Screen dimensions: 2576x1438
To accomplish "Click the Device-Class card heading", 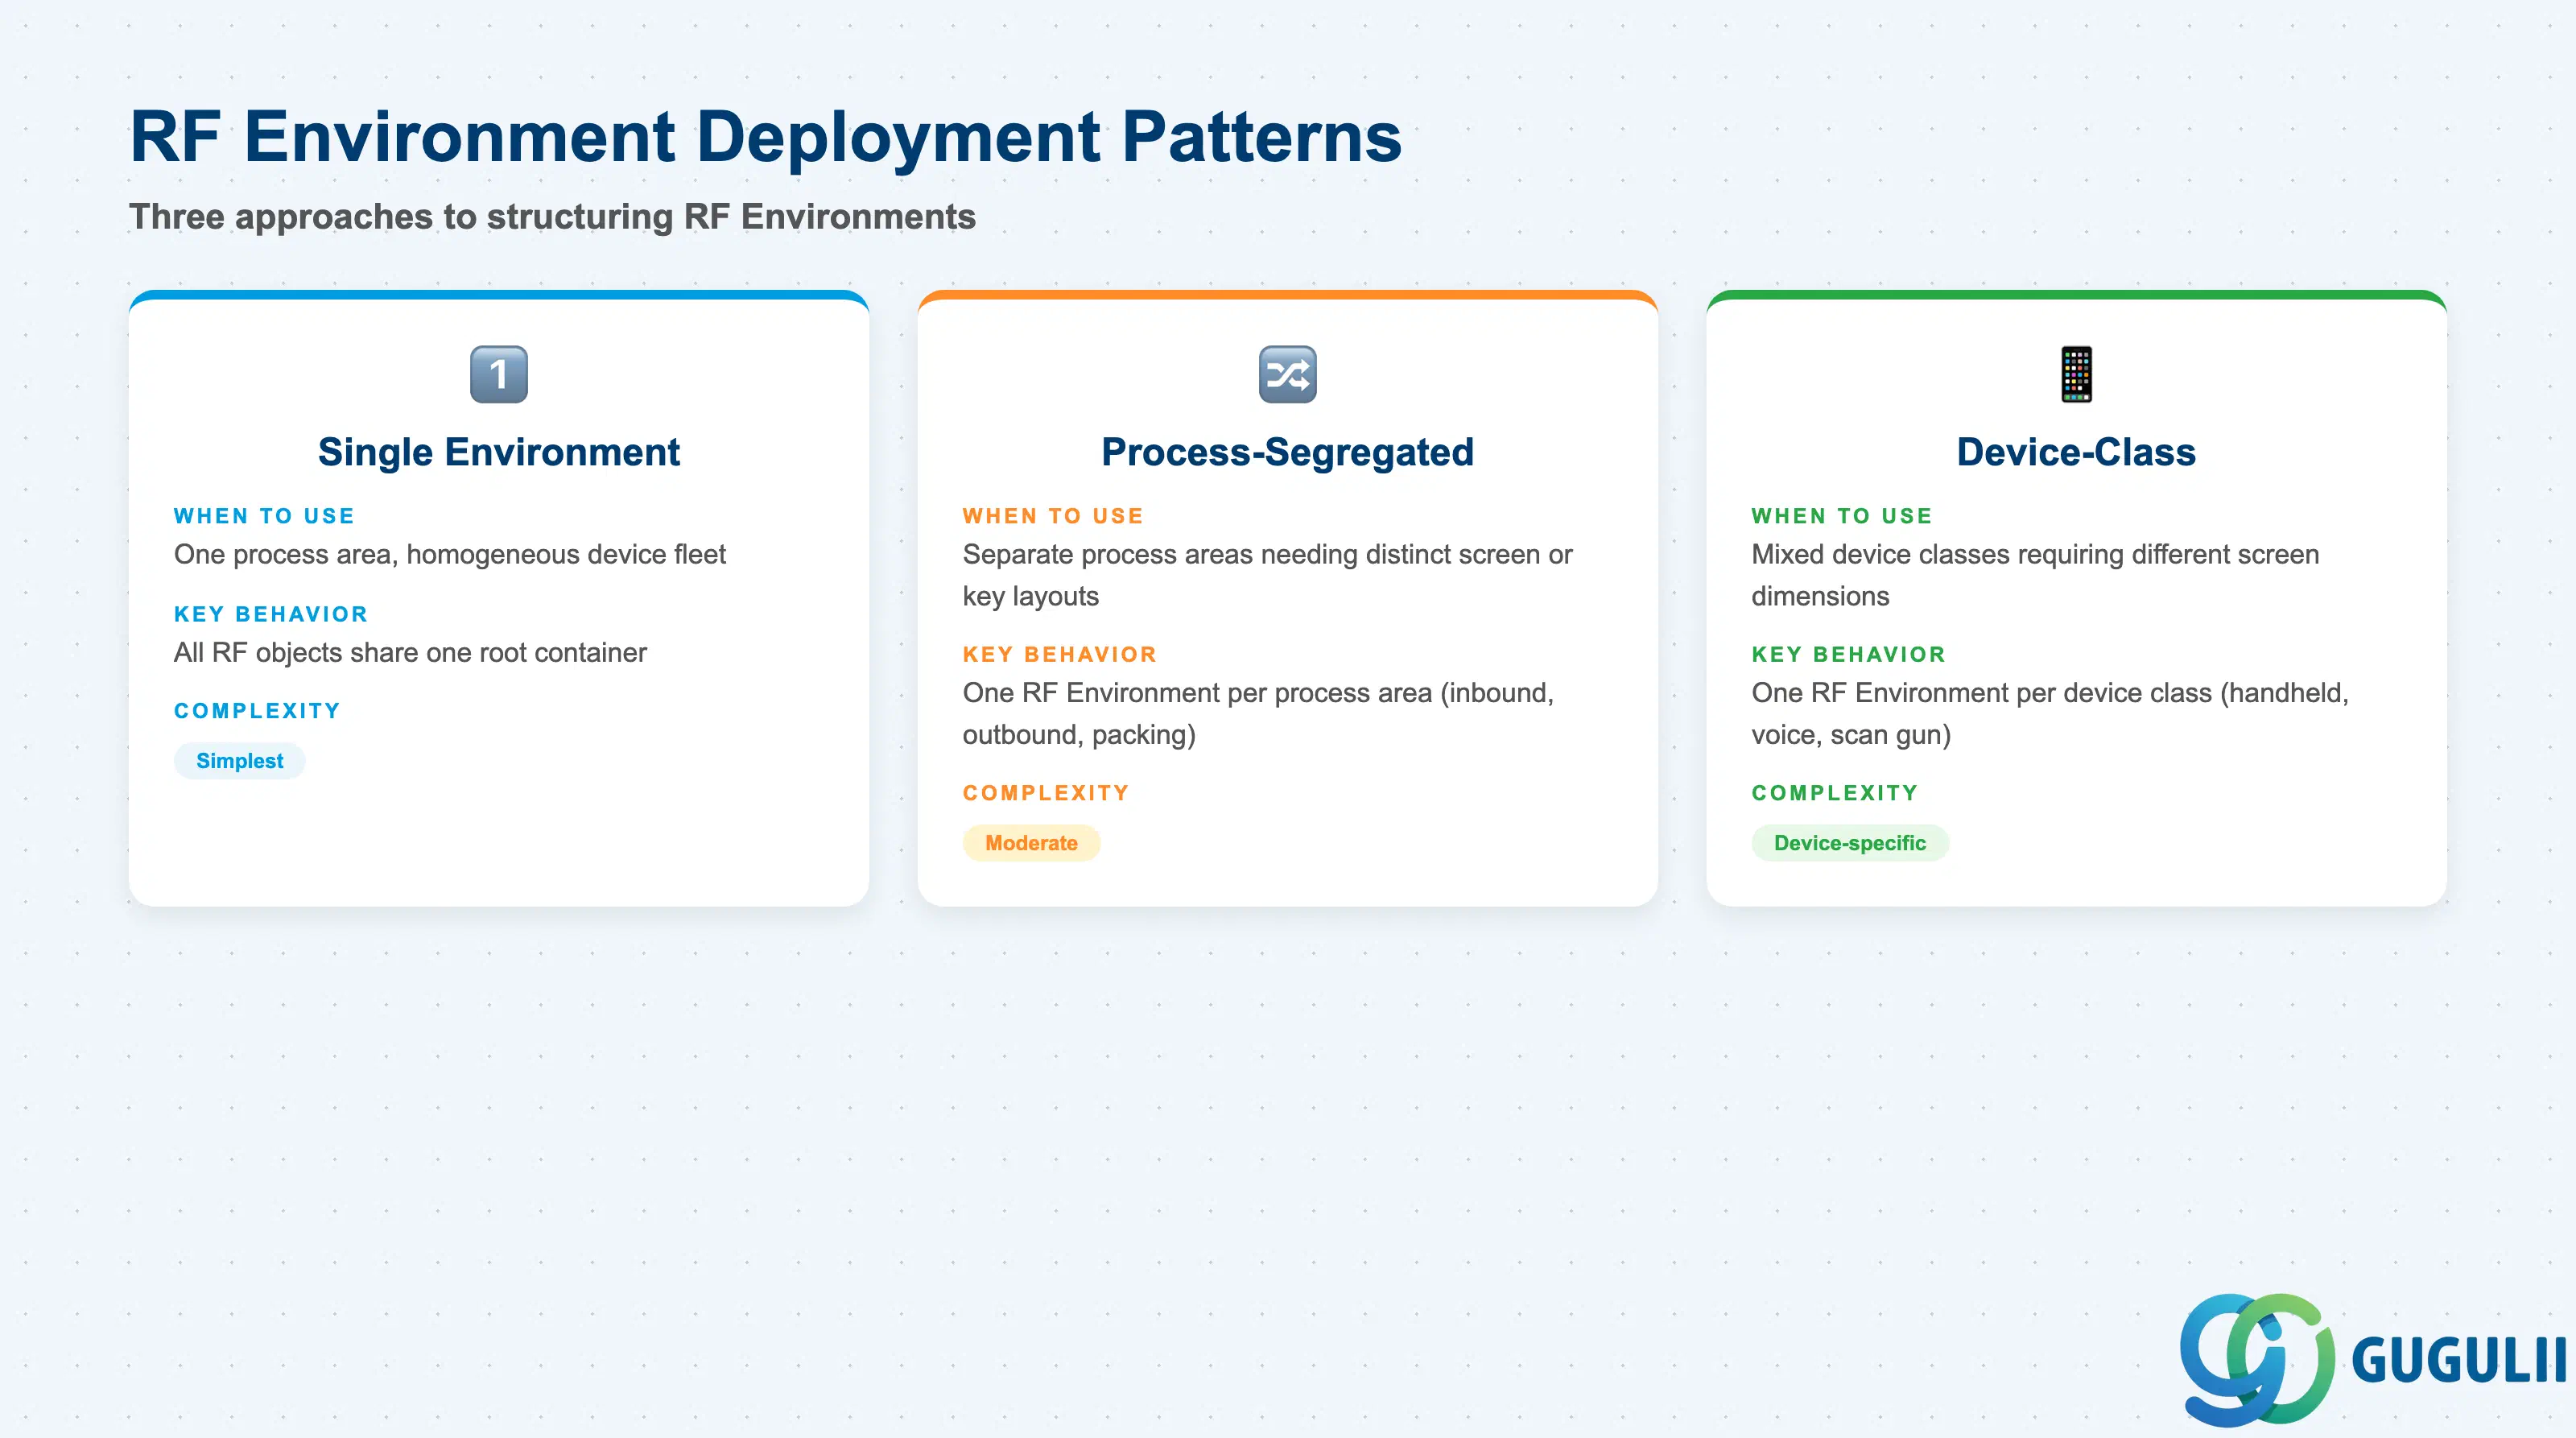I will (2076, 452).
